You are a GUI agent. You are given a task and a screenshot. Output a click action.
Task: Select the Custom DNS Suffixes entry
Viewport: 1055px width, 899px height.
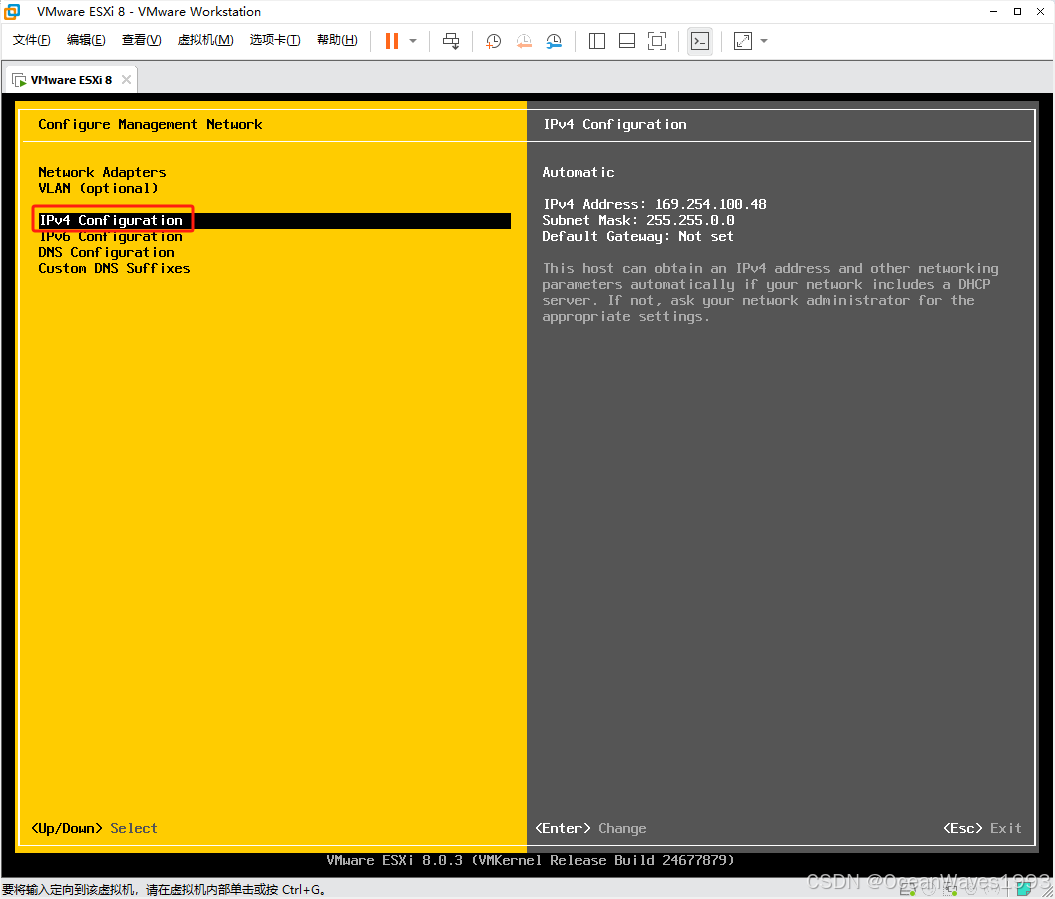pos(114,268)
